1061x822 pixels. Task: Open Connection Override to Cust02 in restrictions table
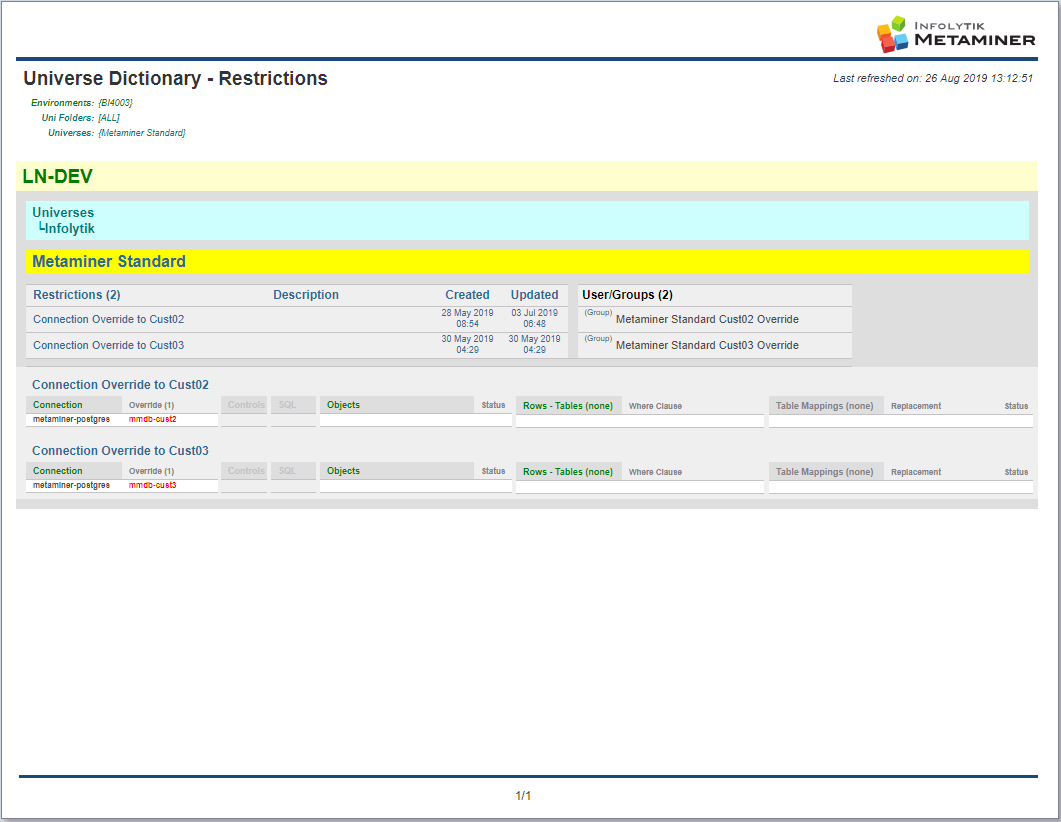(x=108, y=319)
